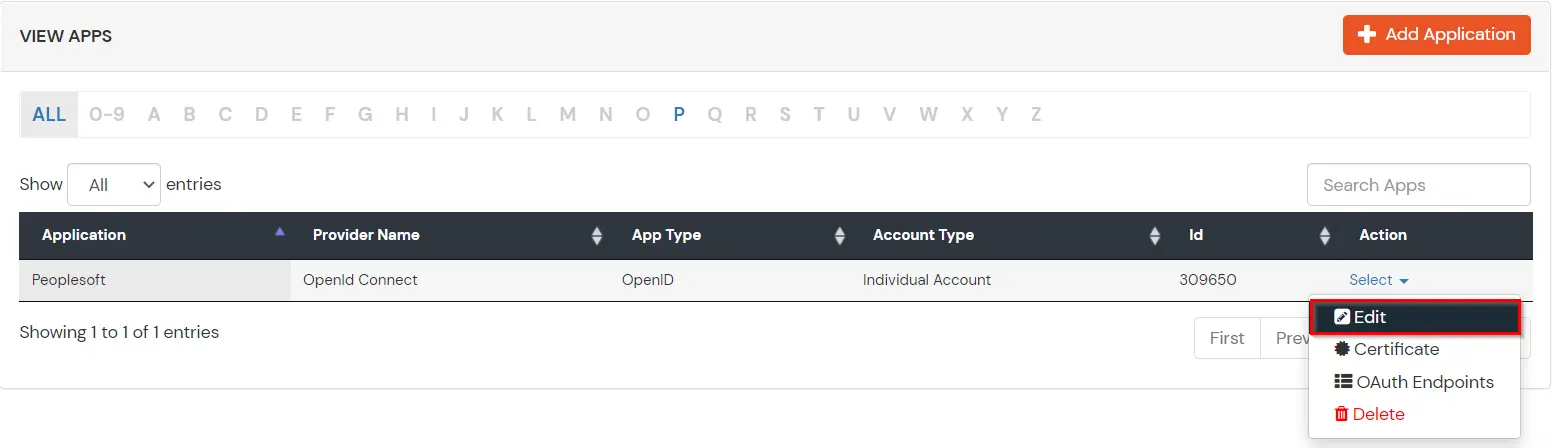Toggle Select dropdown for Peoplesoft
The image size is (1552, 448).
point(1379,281)
